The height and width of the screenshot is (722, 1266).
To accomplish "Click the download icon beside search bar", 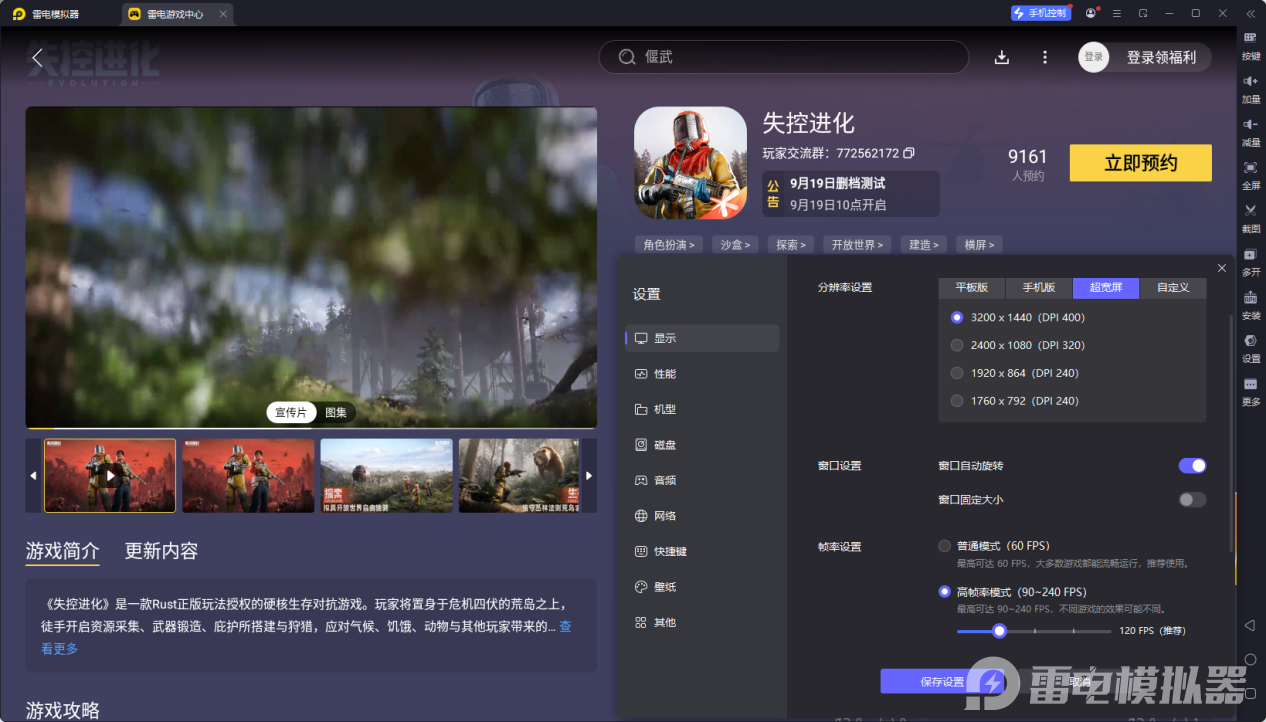I will tap(1001, 57).
